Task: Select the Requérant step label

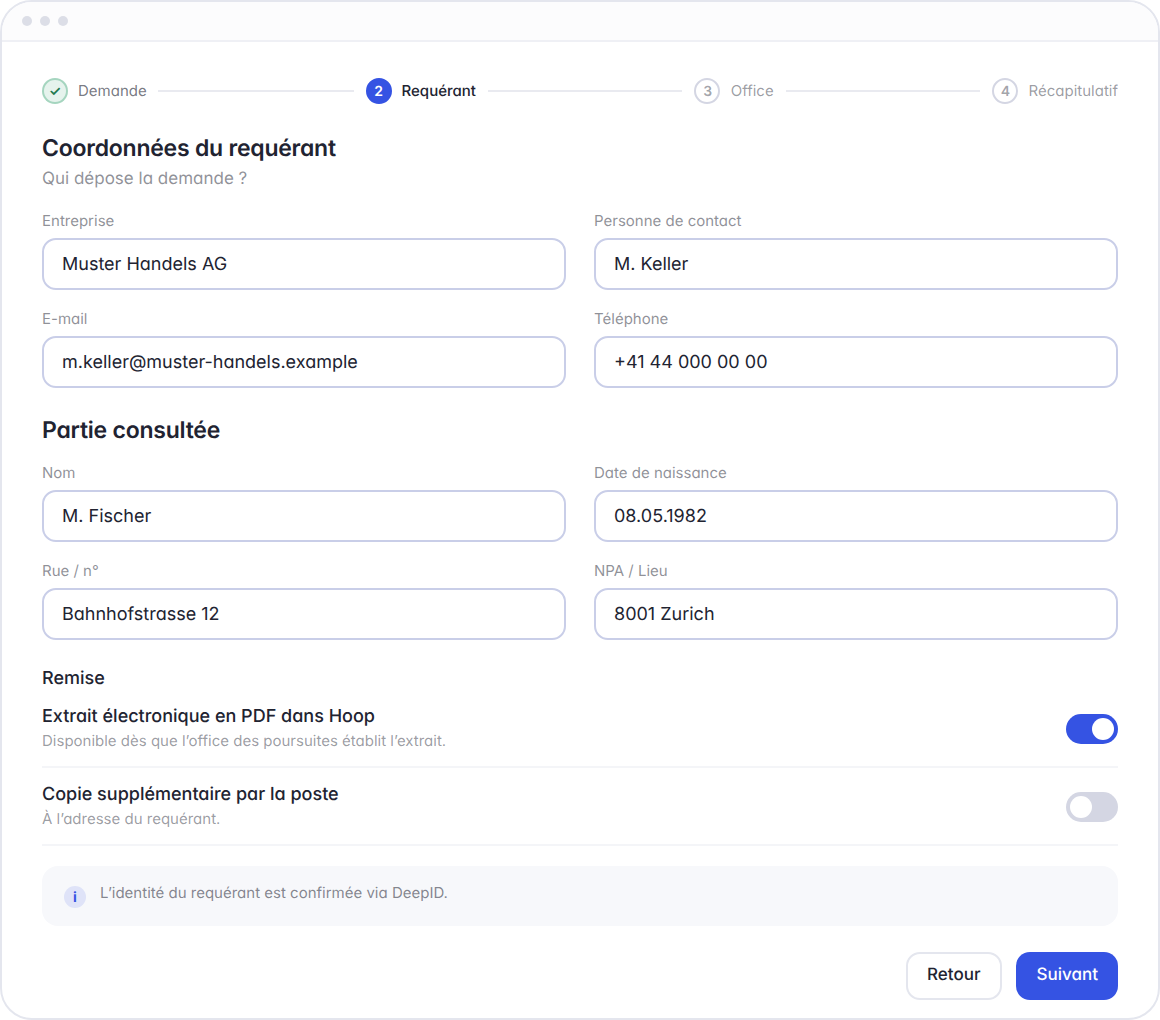Action: [439, 91]
